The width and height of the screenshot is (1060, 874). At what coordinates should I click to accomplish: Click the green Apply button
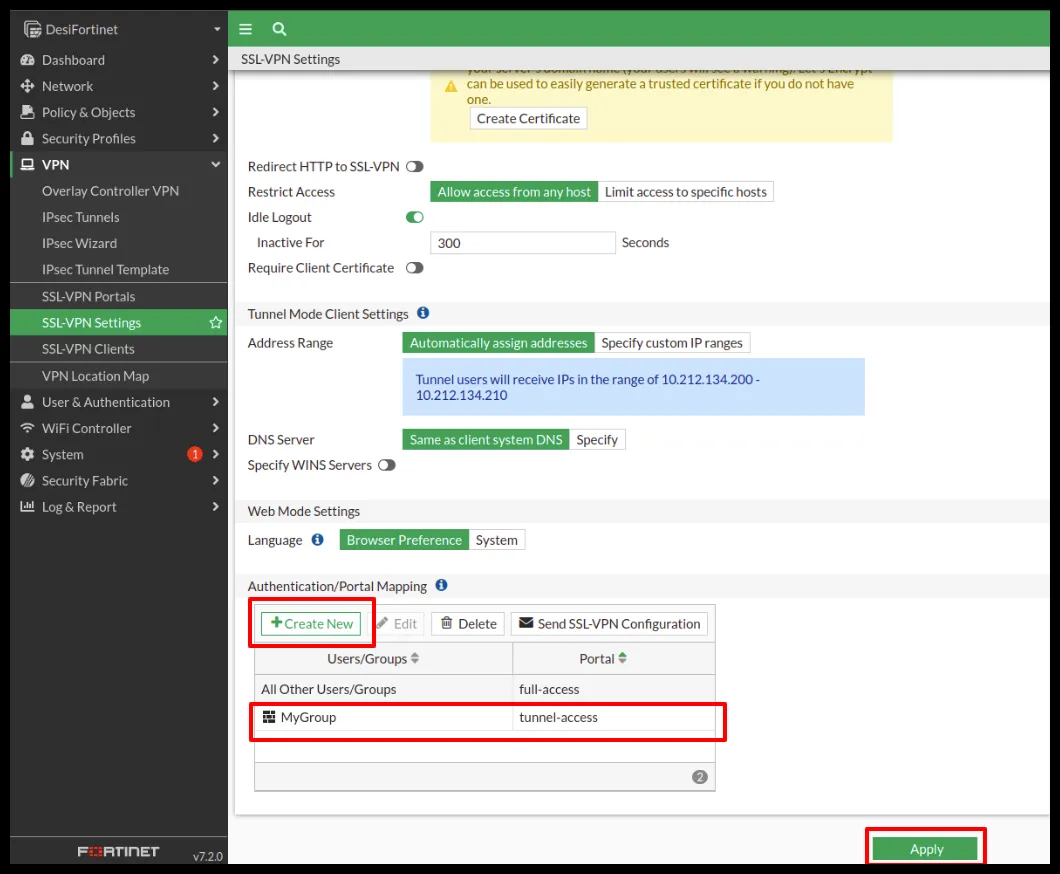coord(925,849)
